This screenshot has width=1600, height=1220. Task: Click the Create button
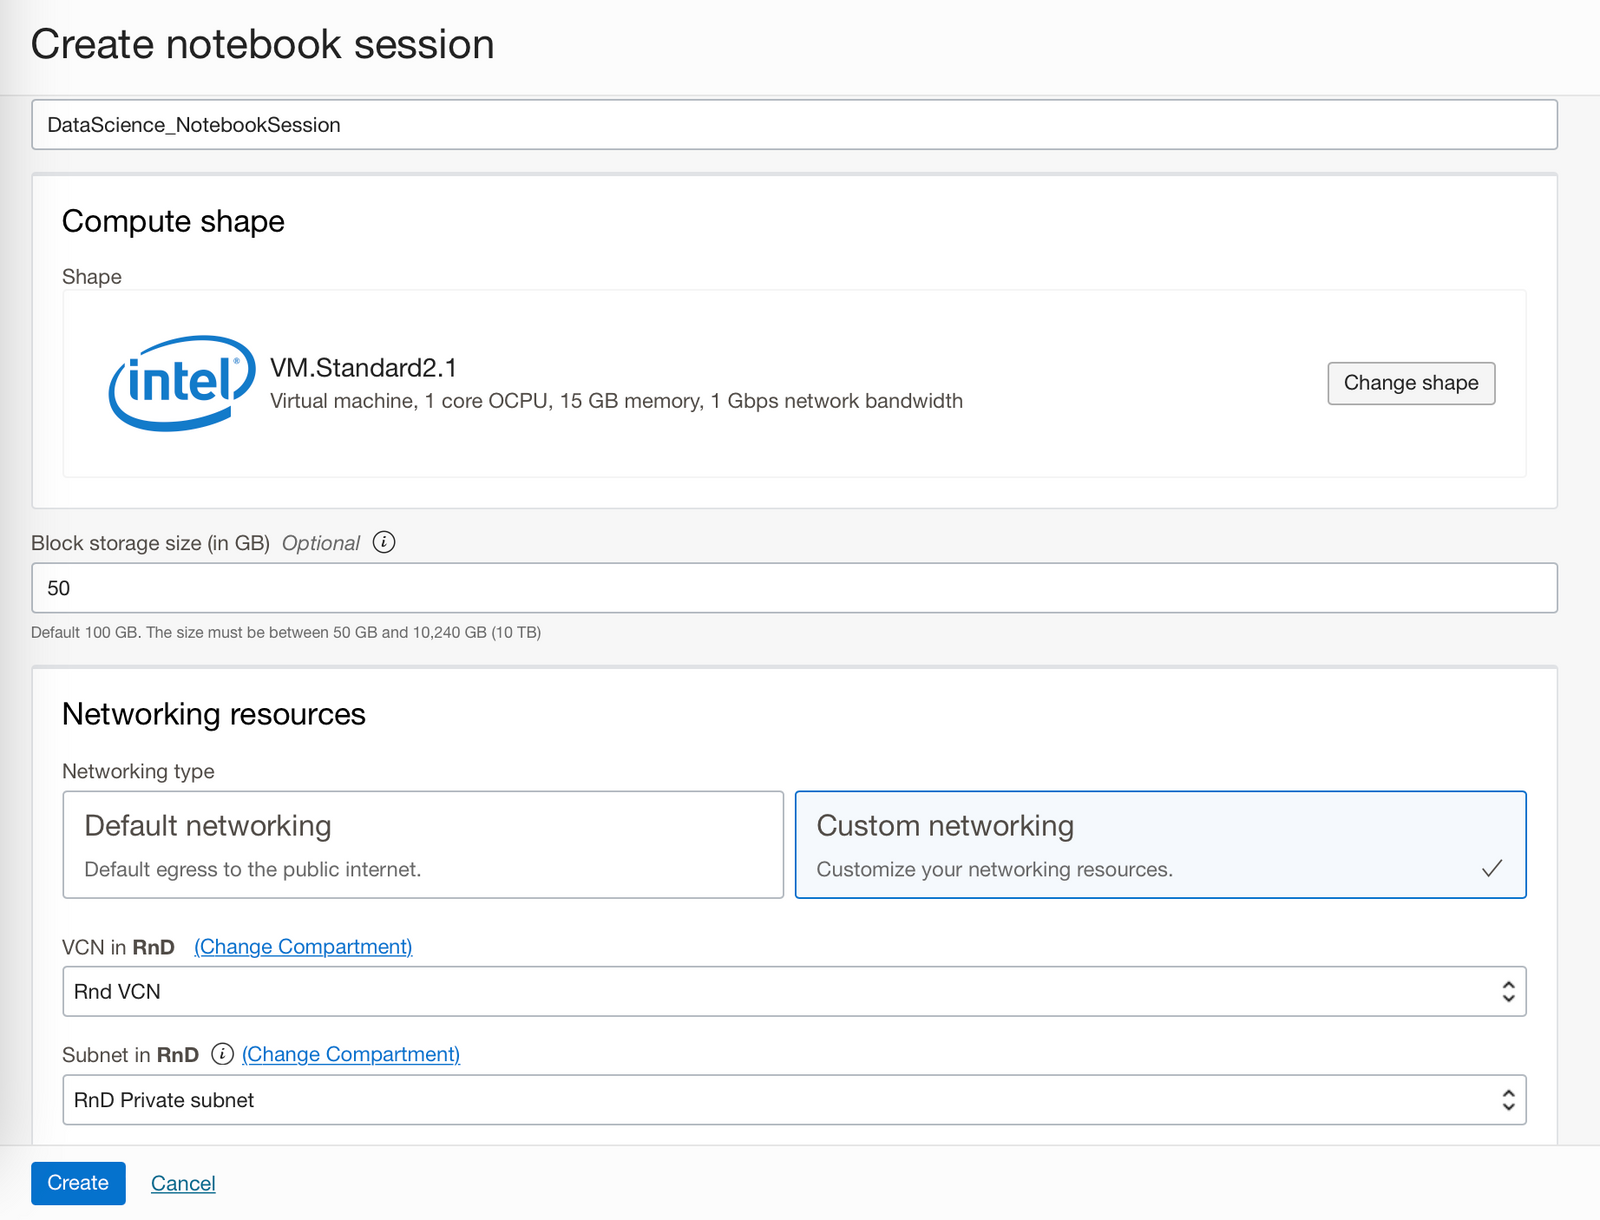pyautogui.click(x=78, y=1183)
